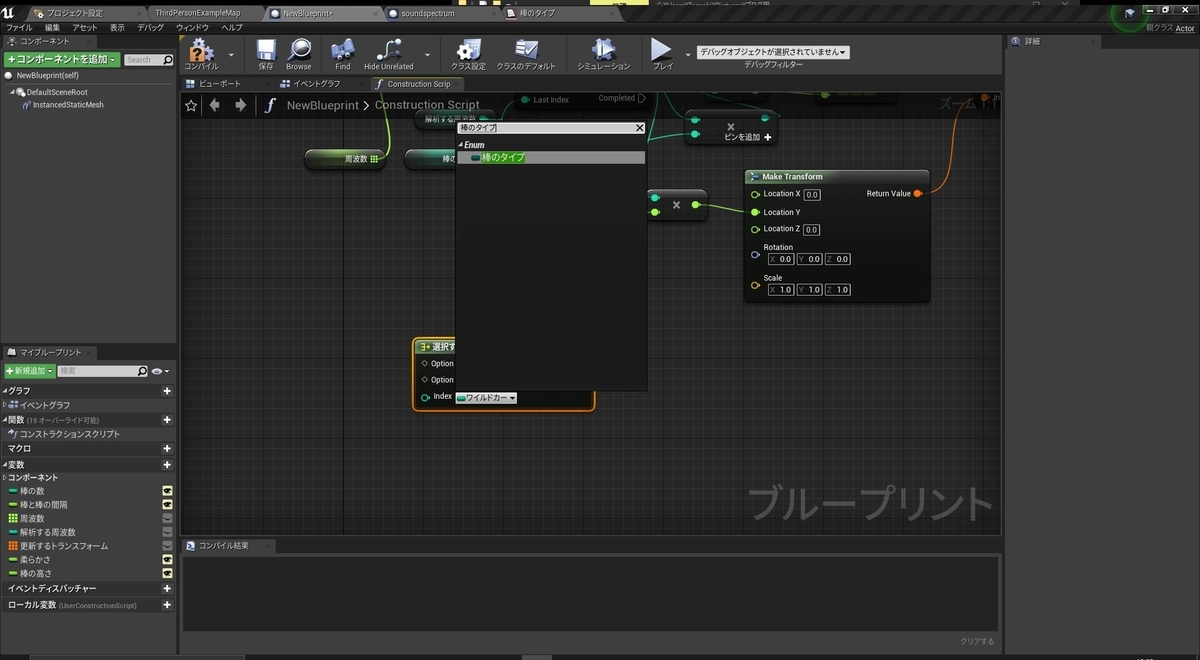
Task: Open Browse in the toolbar
Action: pyautogui.click(x=298, y=50)
